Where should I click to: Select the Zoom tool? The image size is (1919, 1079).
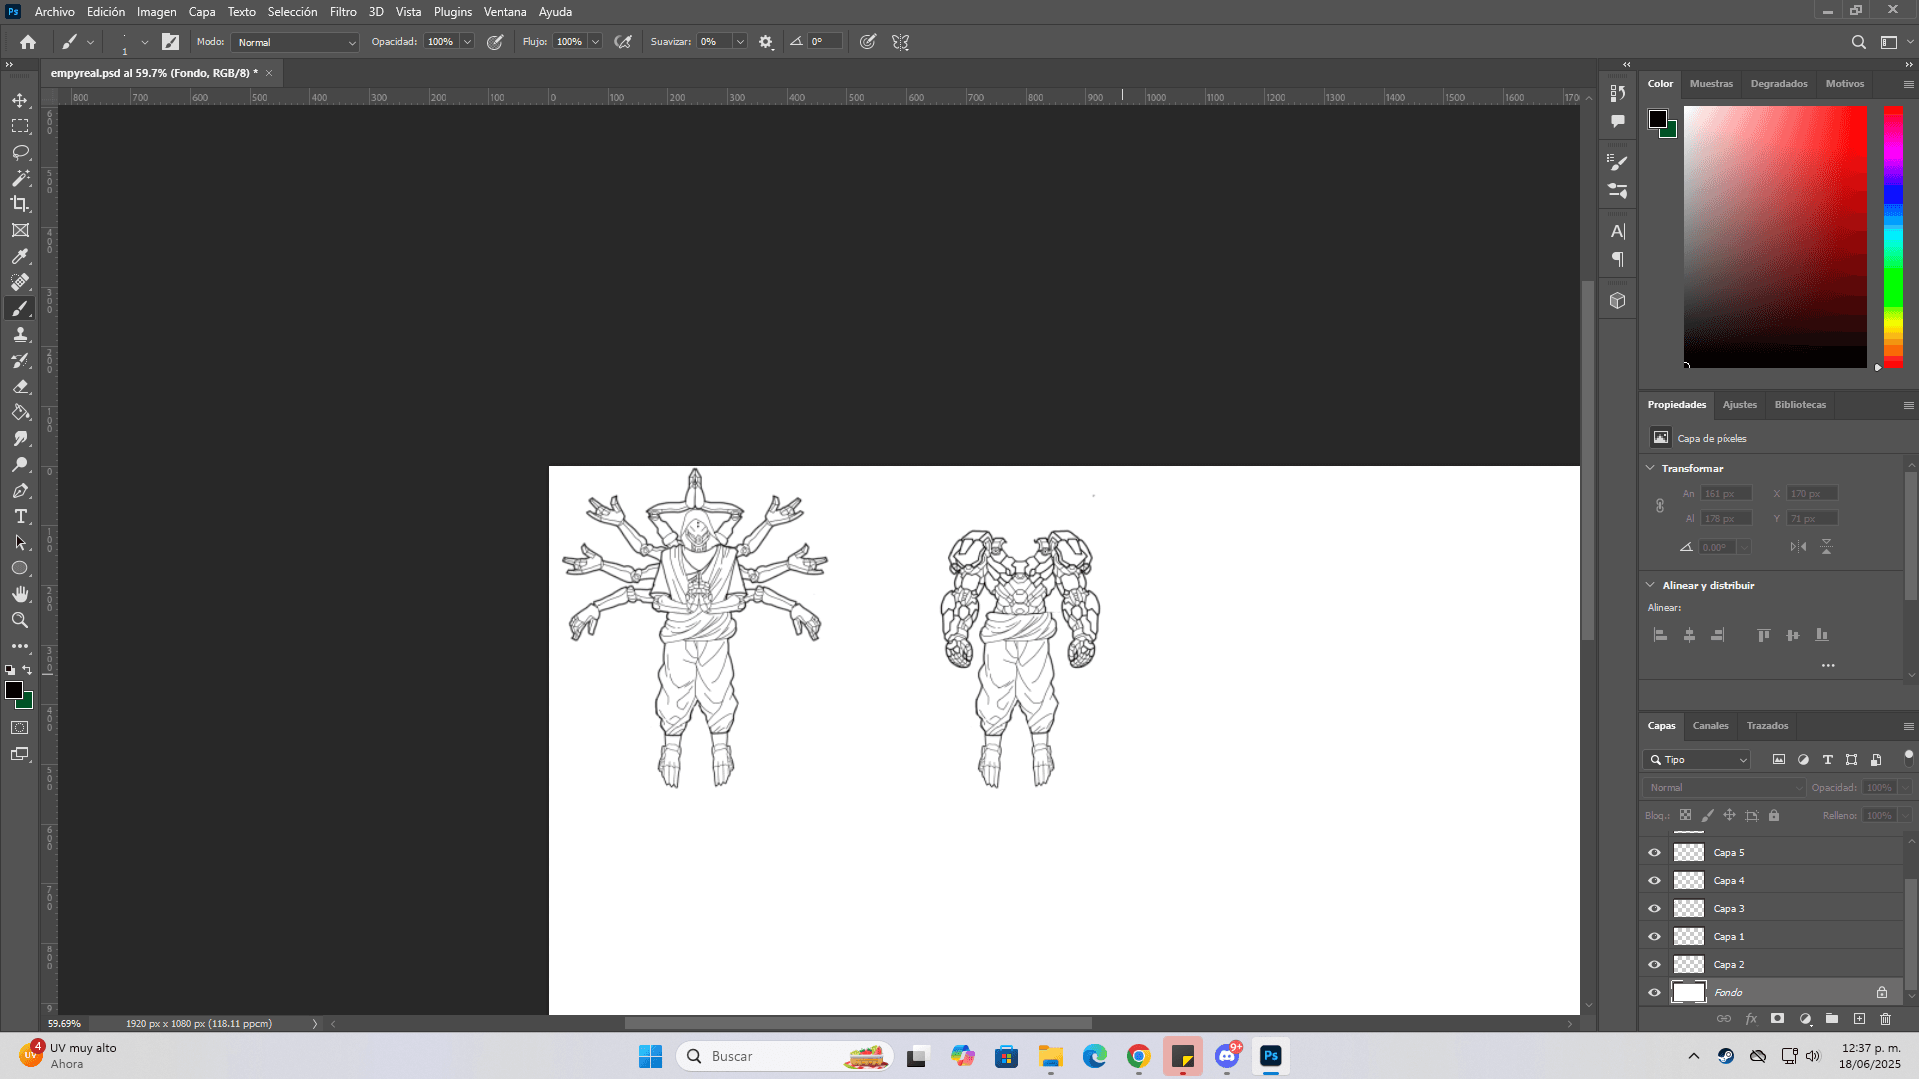[20, 620]
